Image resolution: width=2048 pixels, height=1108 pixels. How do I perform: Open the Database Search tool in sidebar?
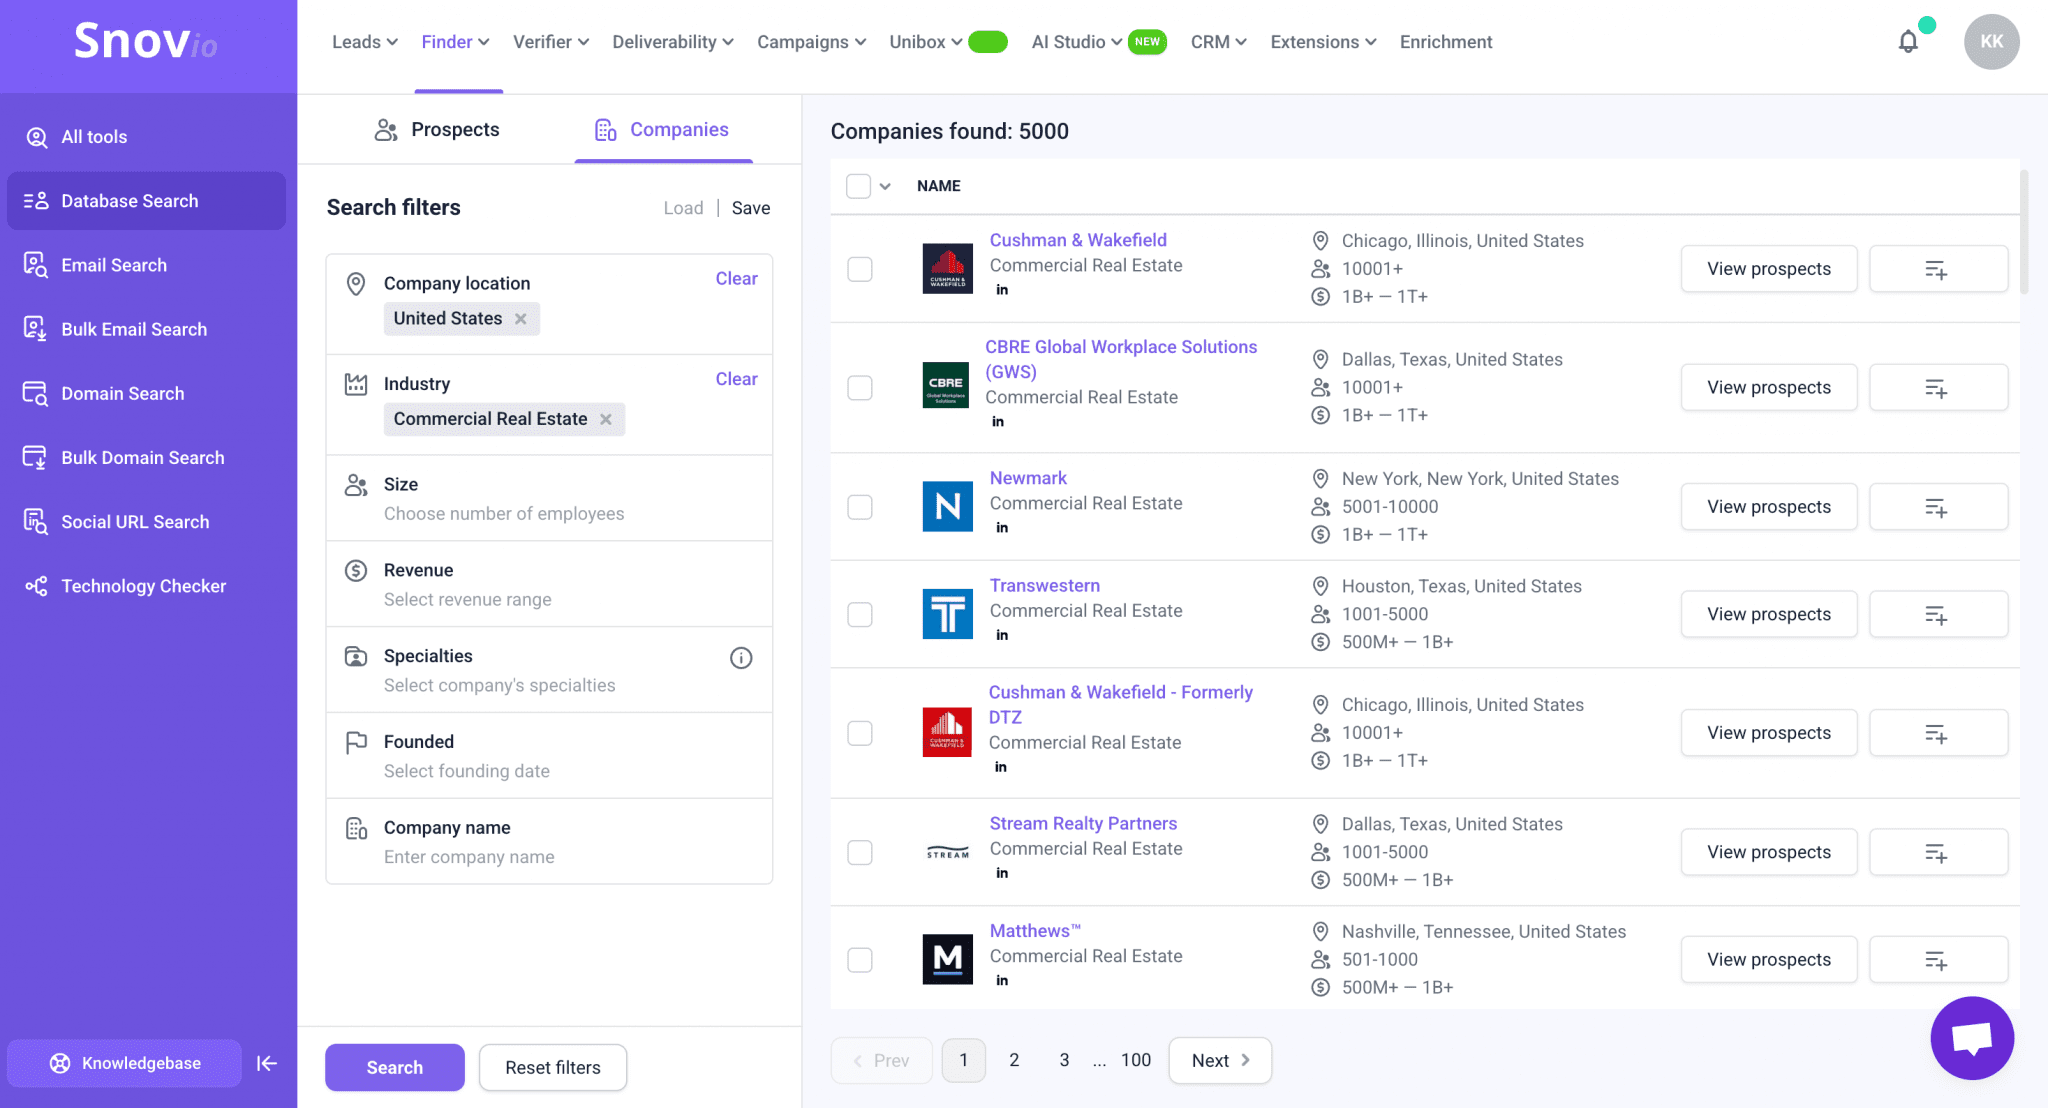click(x=129, y=200)
